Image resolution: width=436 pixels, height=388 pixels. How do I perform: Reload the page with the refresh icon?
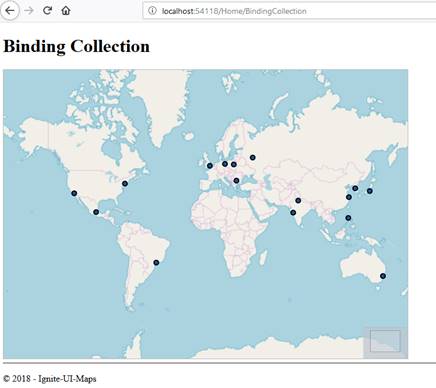[47, 11]
